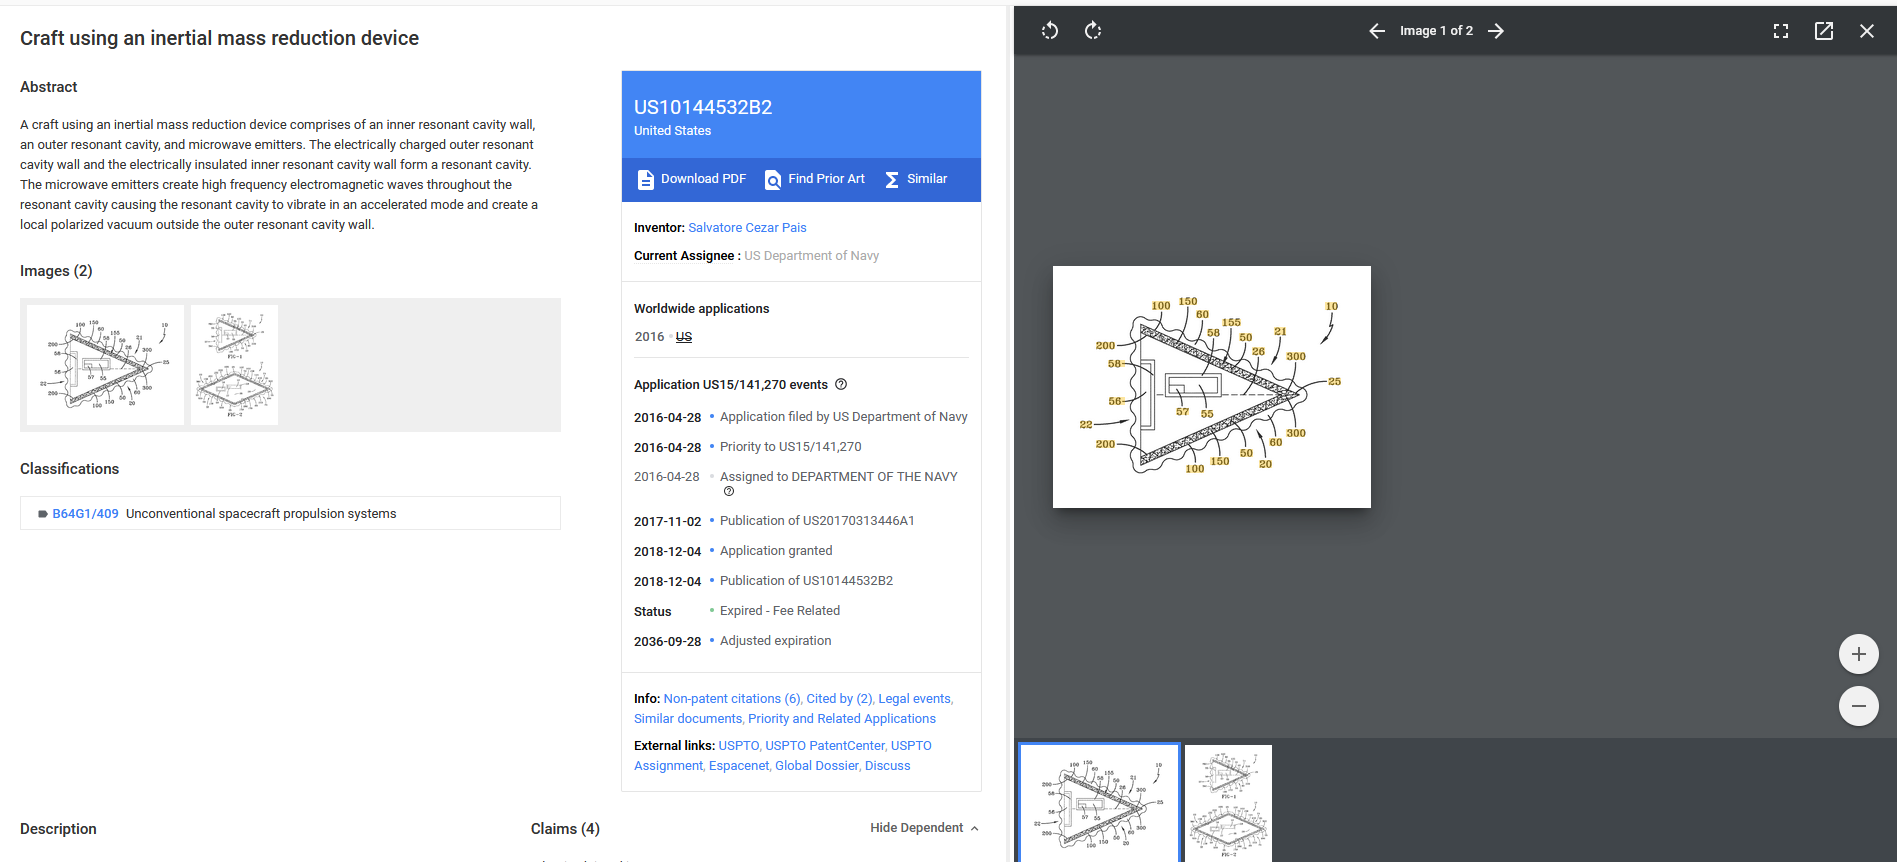Zoom out with minus button
This screenshot has width=1897, height=862.
tap(1859, 706)
